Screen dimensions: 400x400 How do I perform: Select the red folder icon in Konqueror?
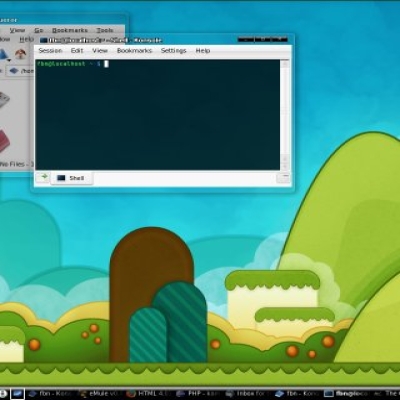tap(4, 141)
